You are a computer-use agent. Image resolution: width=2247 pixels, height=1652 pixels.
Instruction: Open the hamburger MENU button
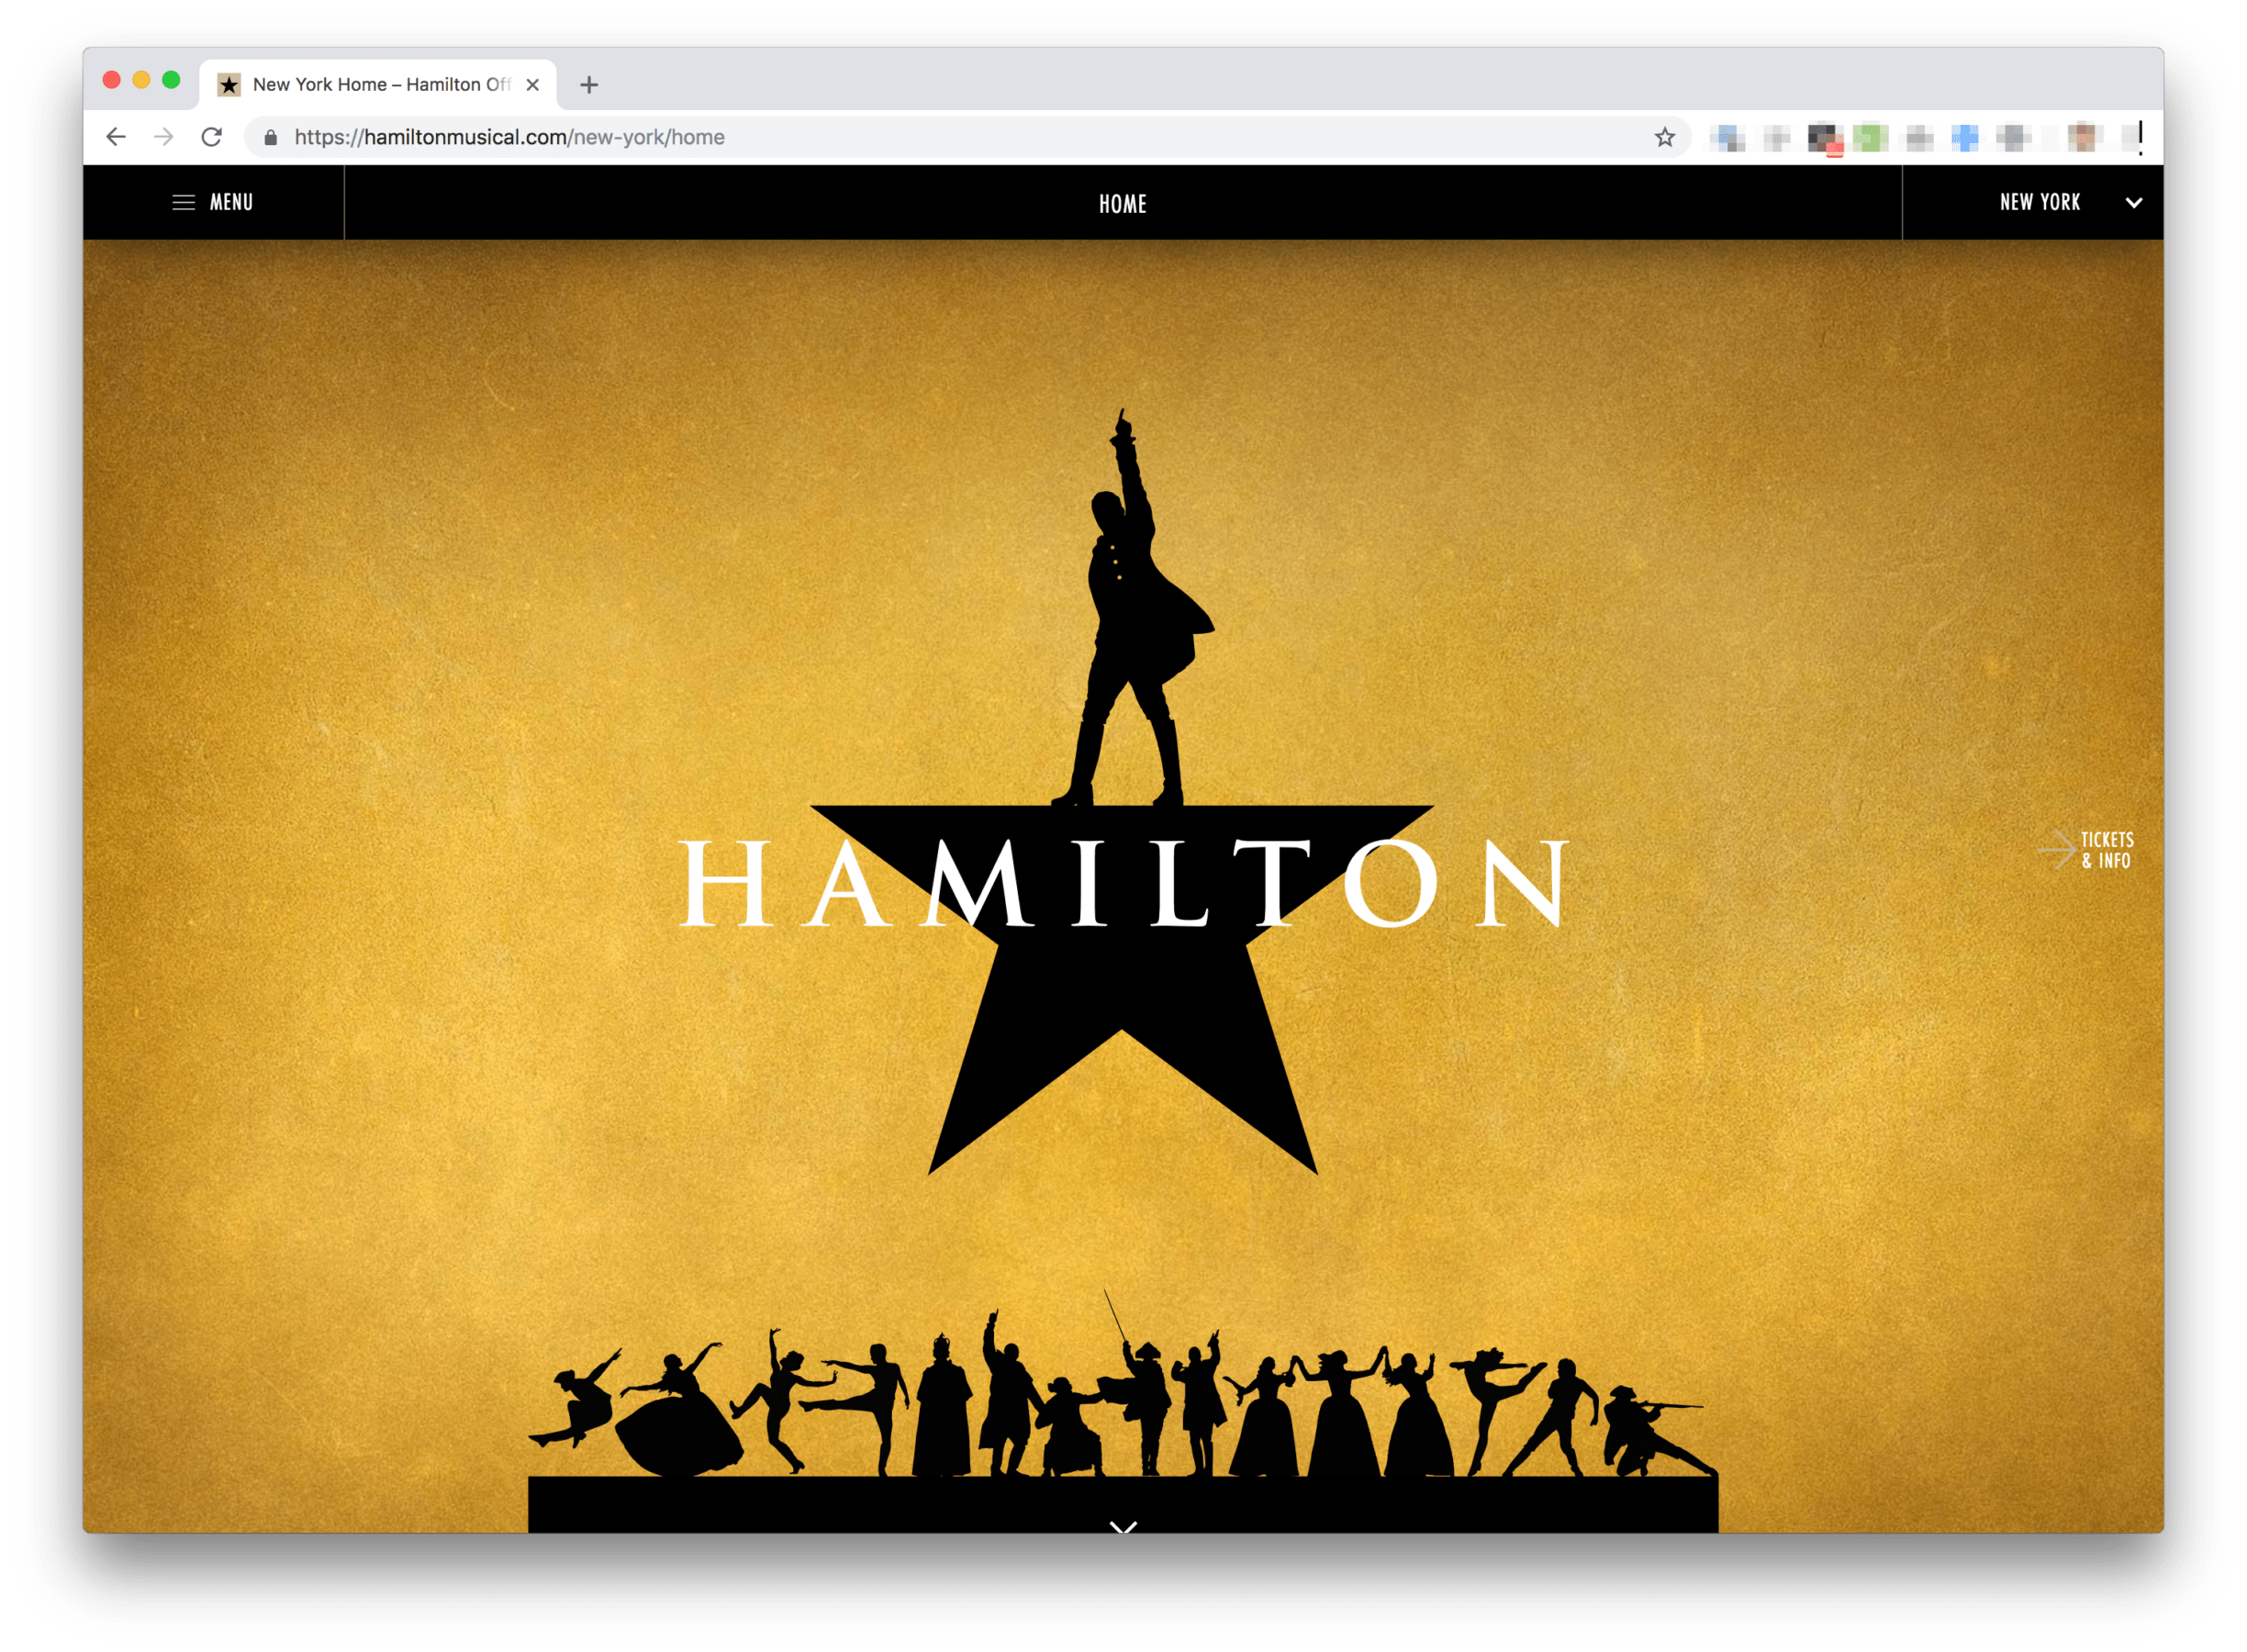[213, 203]
